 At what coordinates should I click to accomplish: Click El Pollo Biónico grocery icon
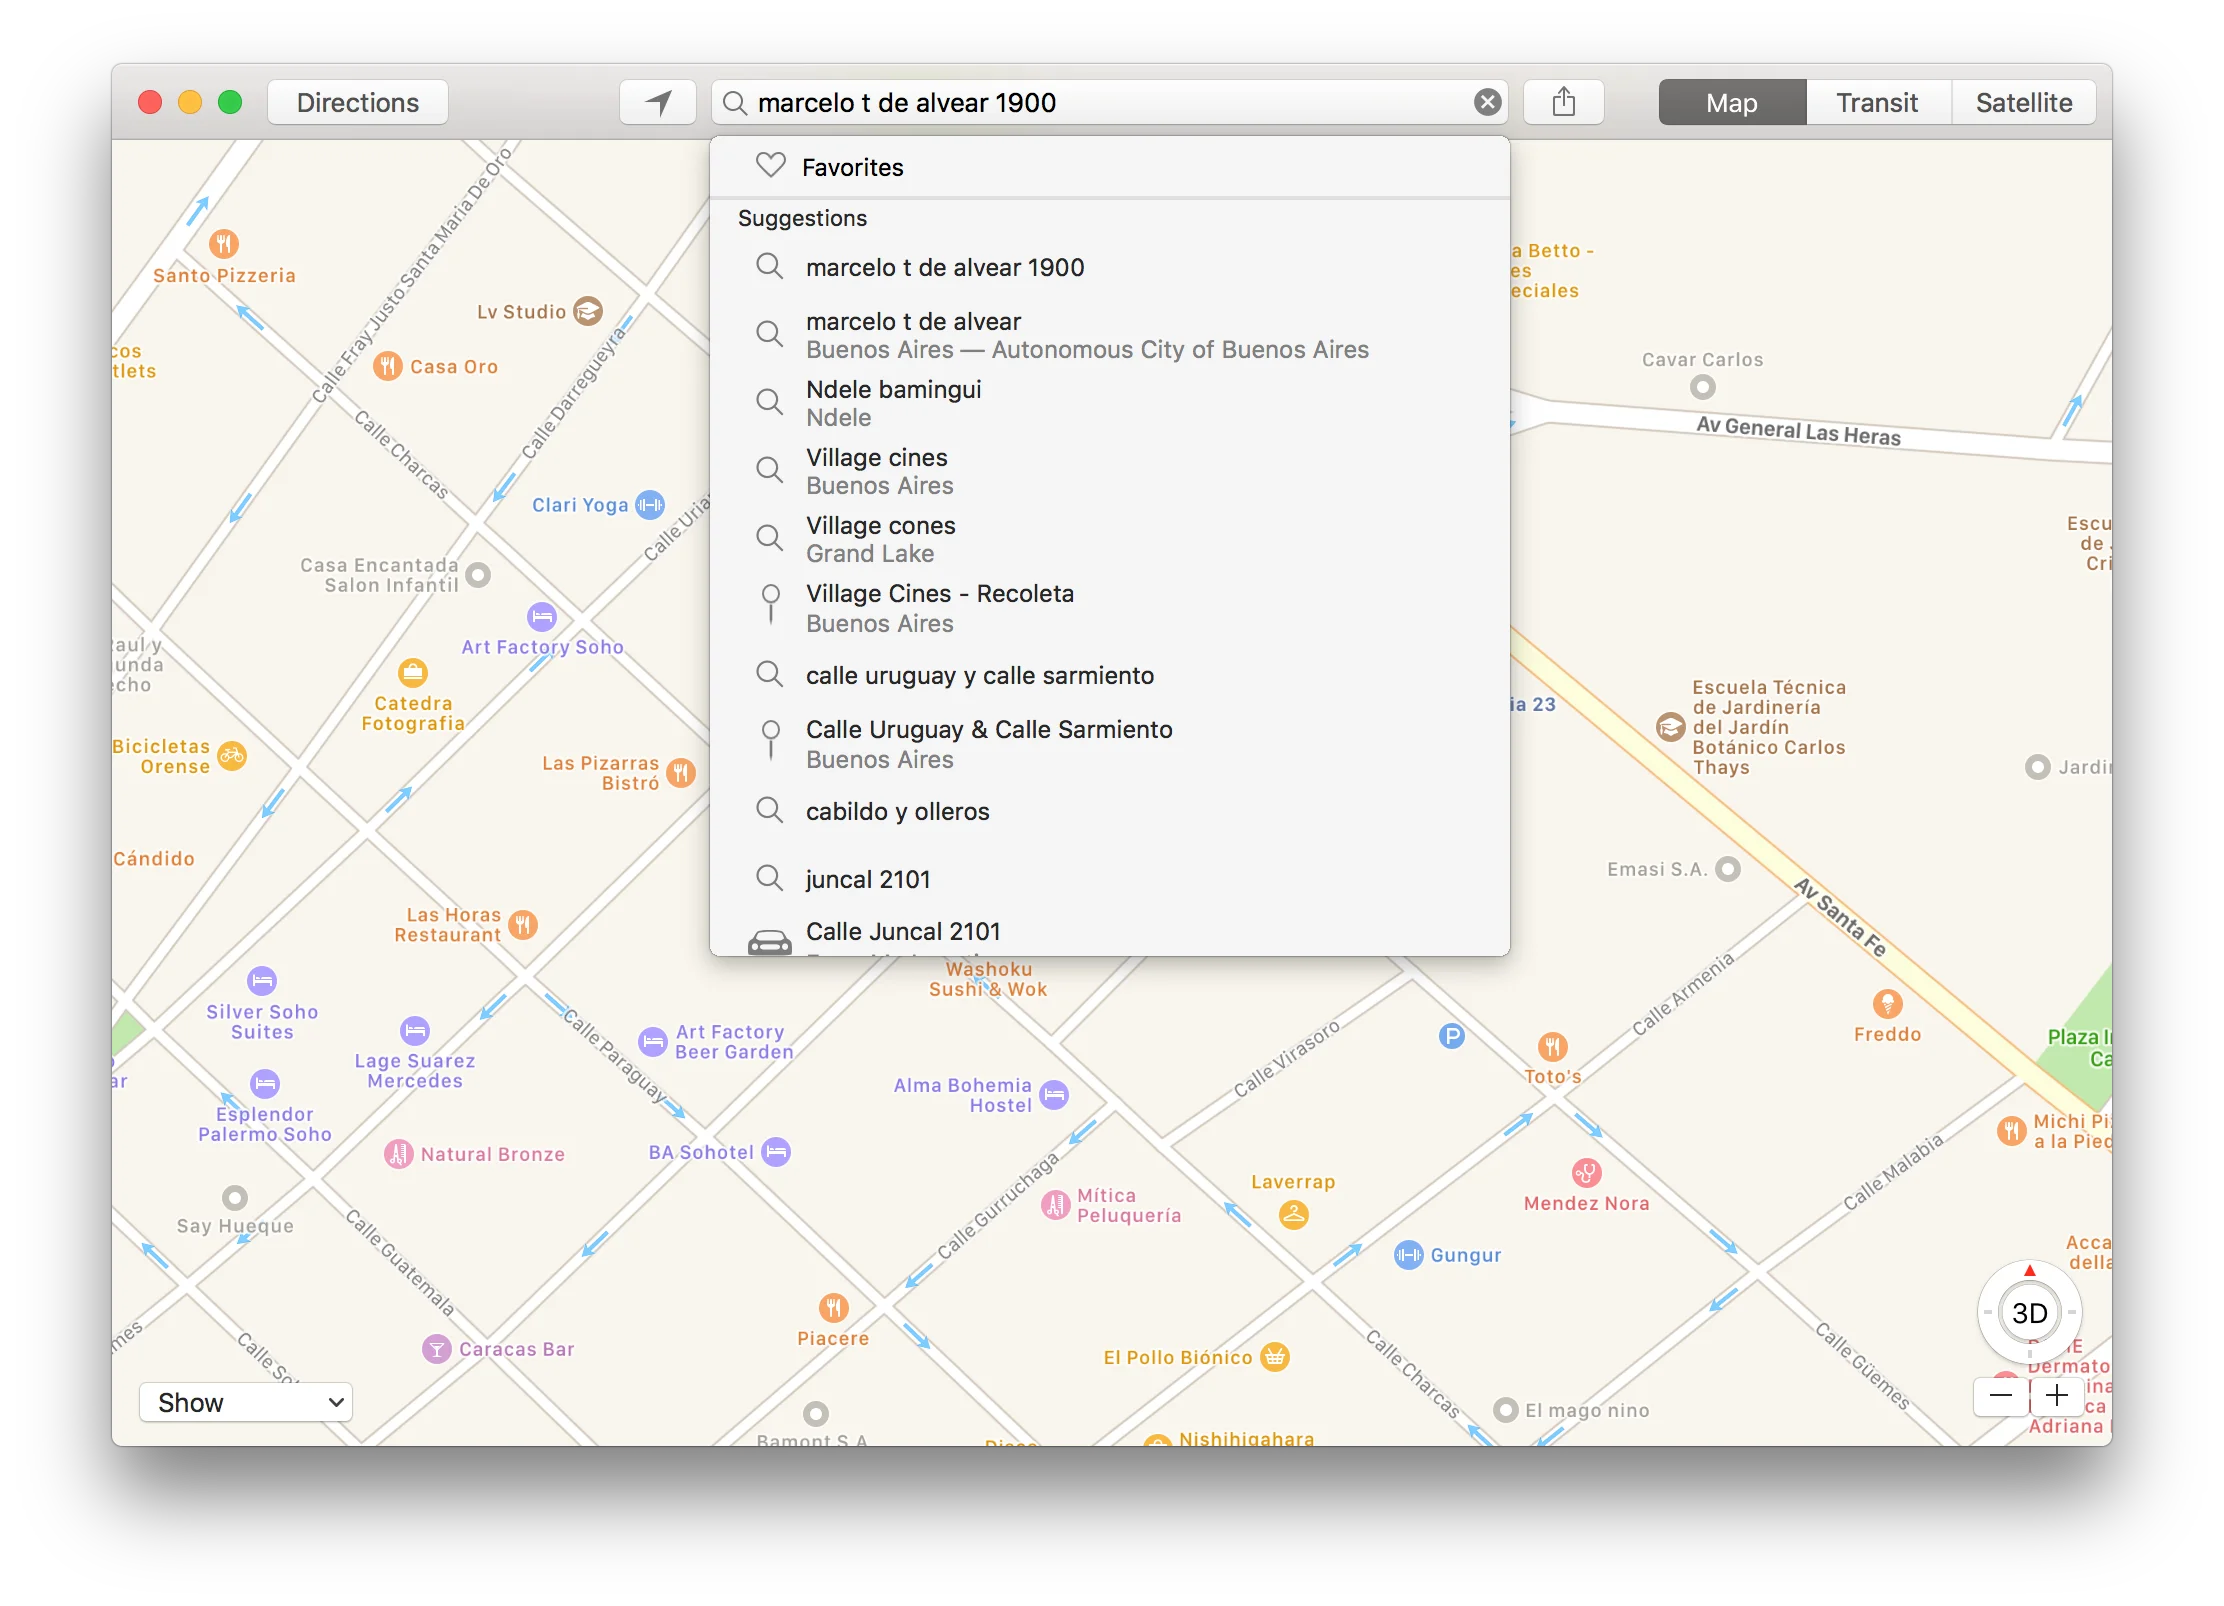(x=1275, y=1357)
